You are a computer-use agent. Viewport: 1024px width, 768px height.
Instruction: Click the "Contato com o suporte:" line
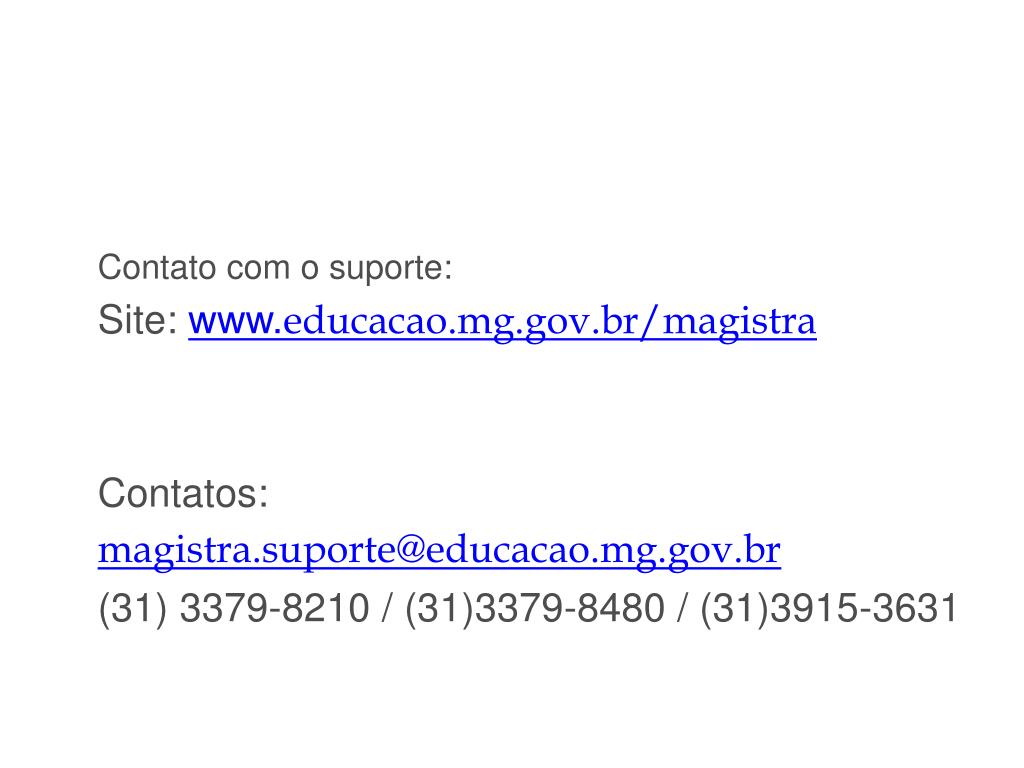tap(275, 268)
